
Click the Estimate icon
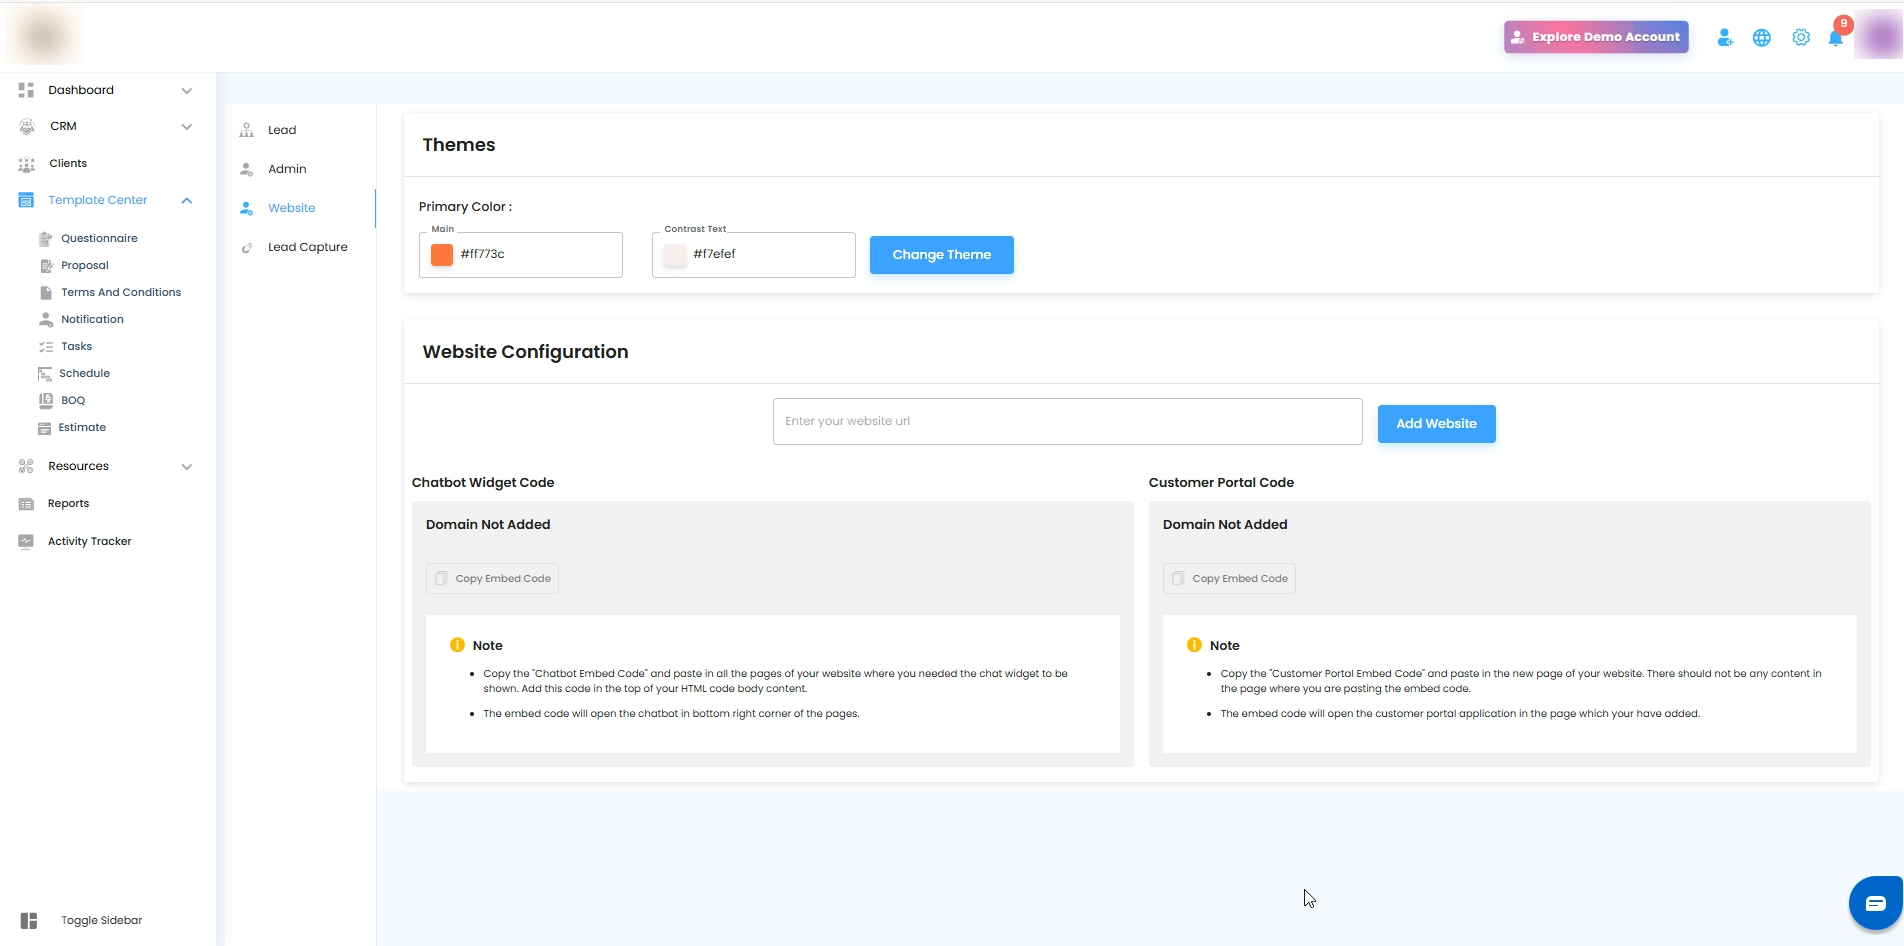(44, 428)
